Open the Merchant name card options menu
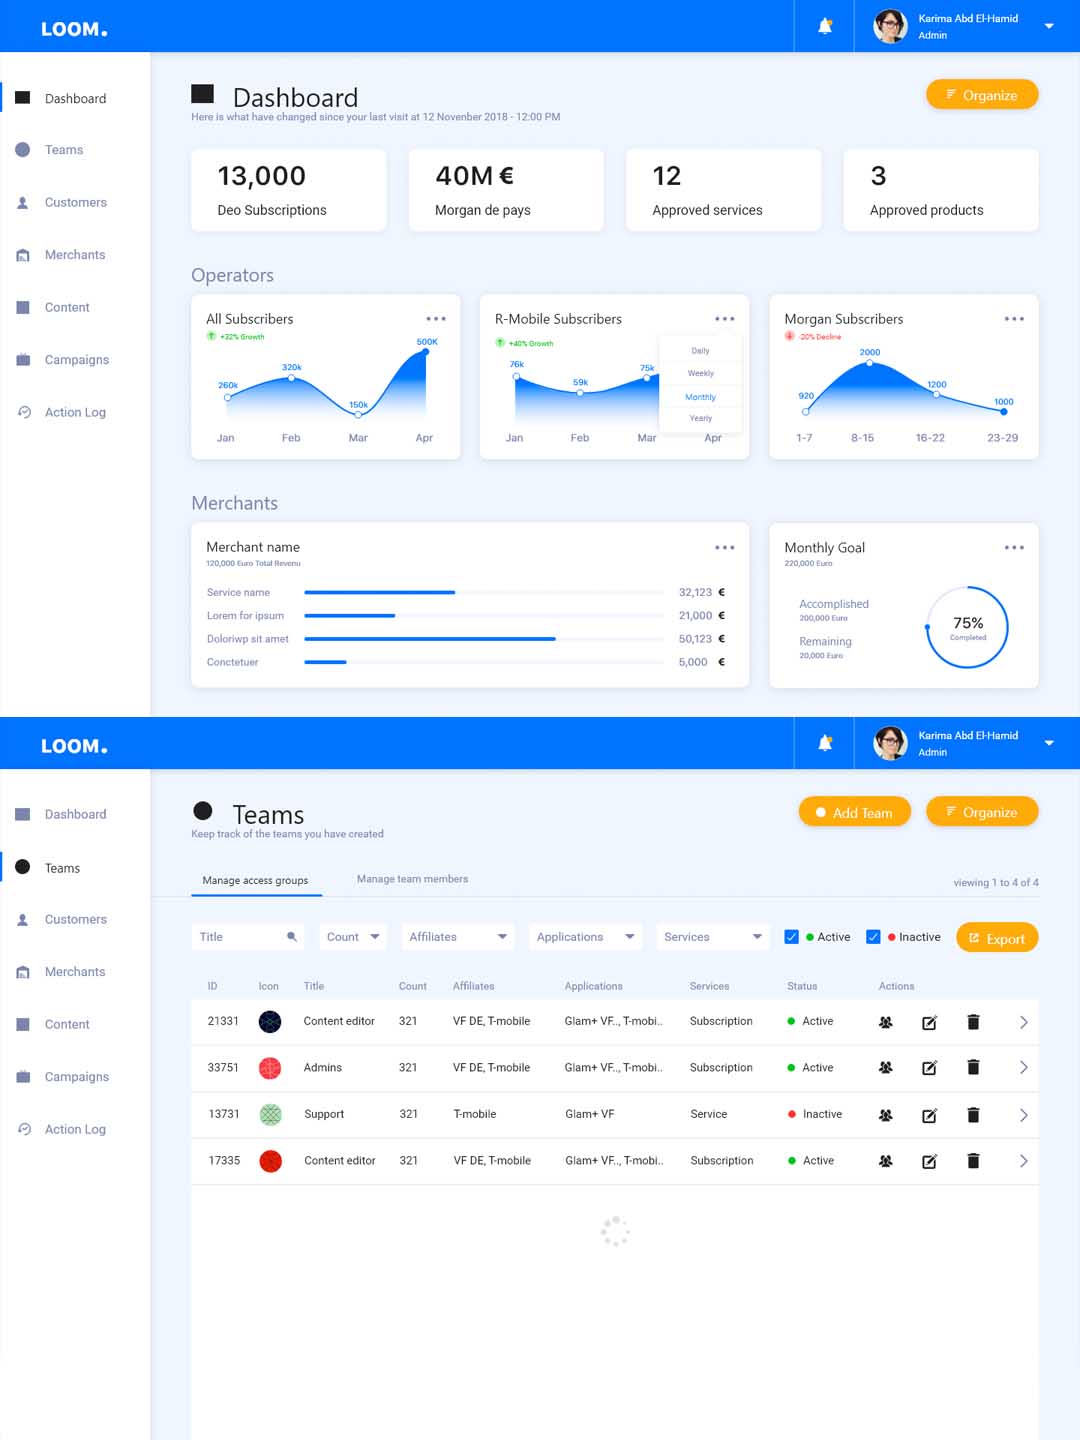 (x=725, y=548)
